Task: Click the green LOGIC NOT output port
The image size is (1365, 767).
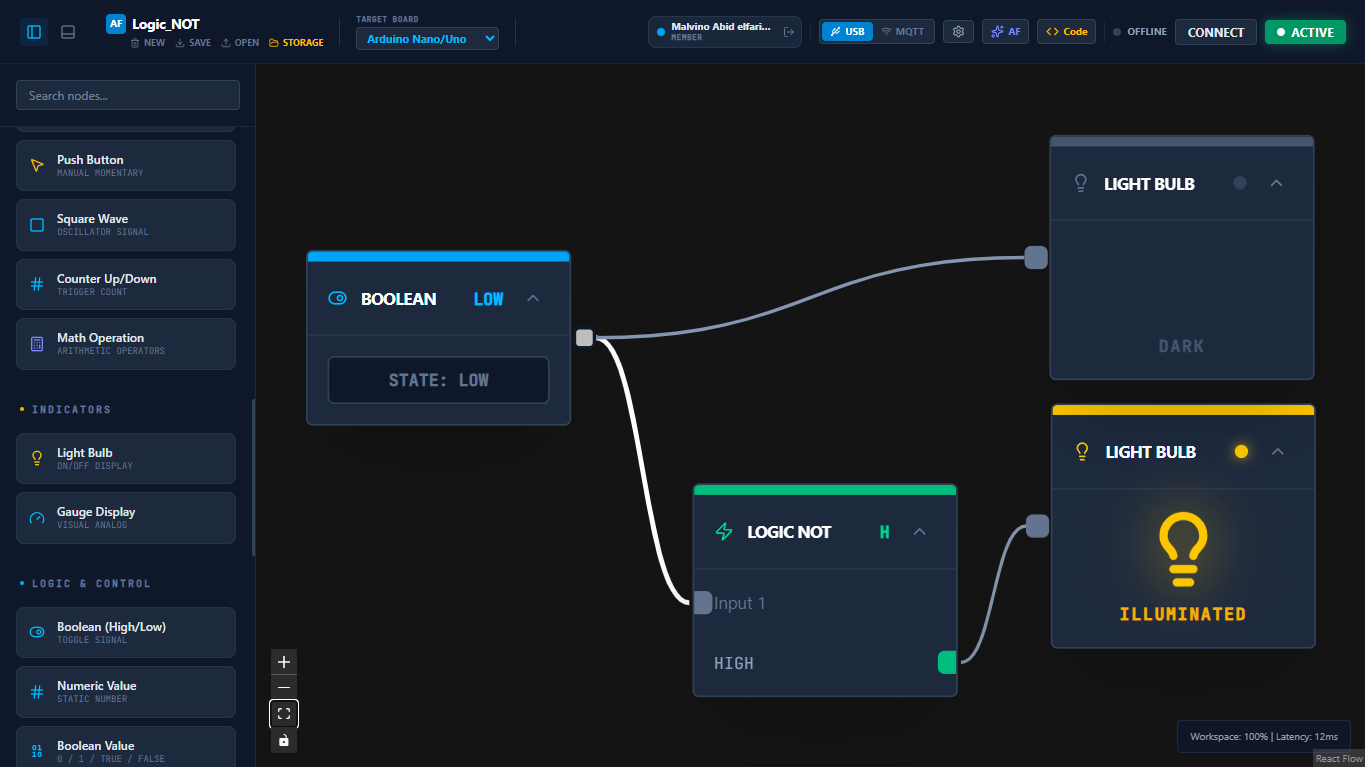Action: point(947,662)
